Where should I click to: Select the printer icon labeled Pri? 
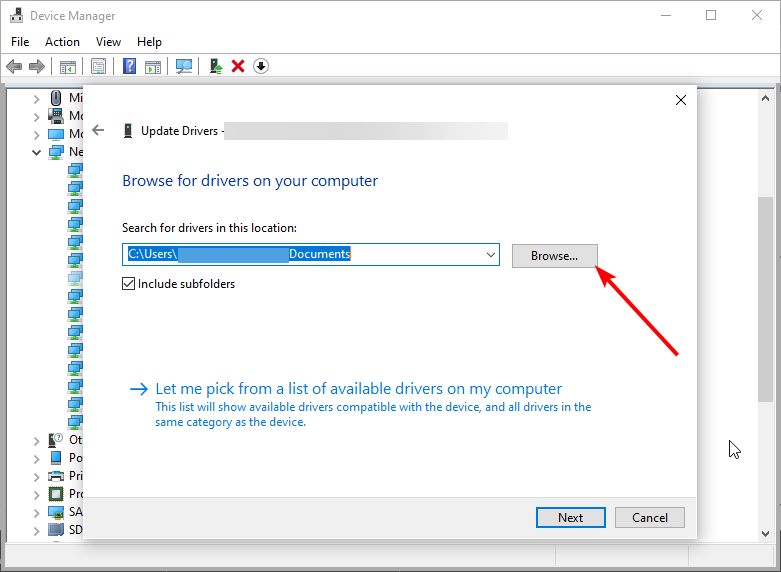point(56,476)
